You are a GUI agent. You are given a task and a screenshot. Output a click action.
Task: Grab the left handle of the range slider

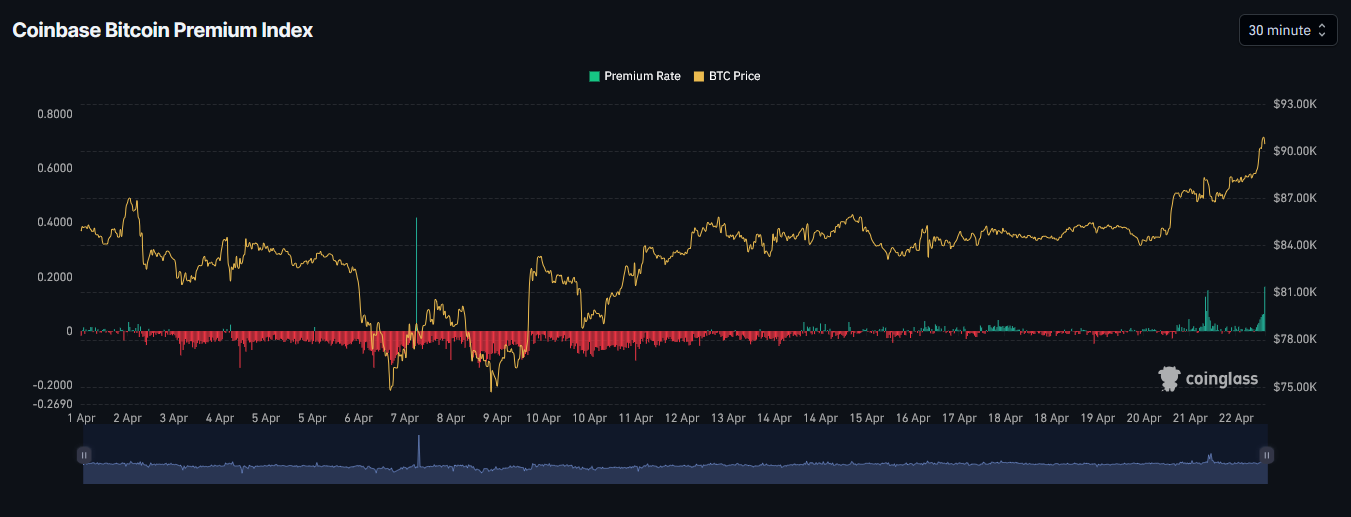click(84, 455)
